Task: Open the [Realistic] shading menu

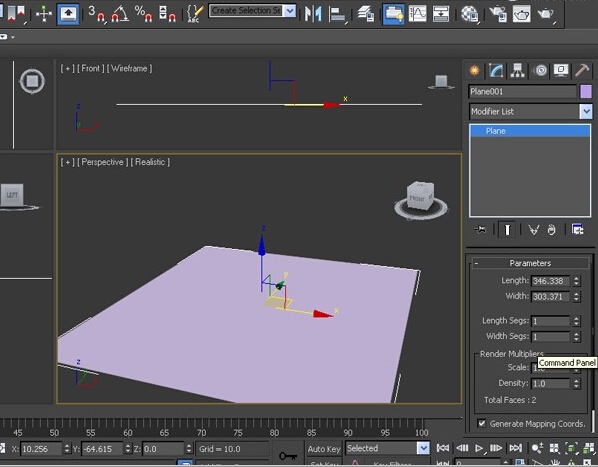Action: point(150,162)
